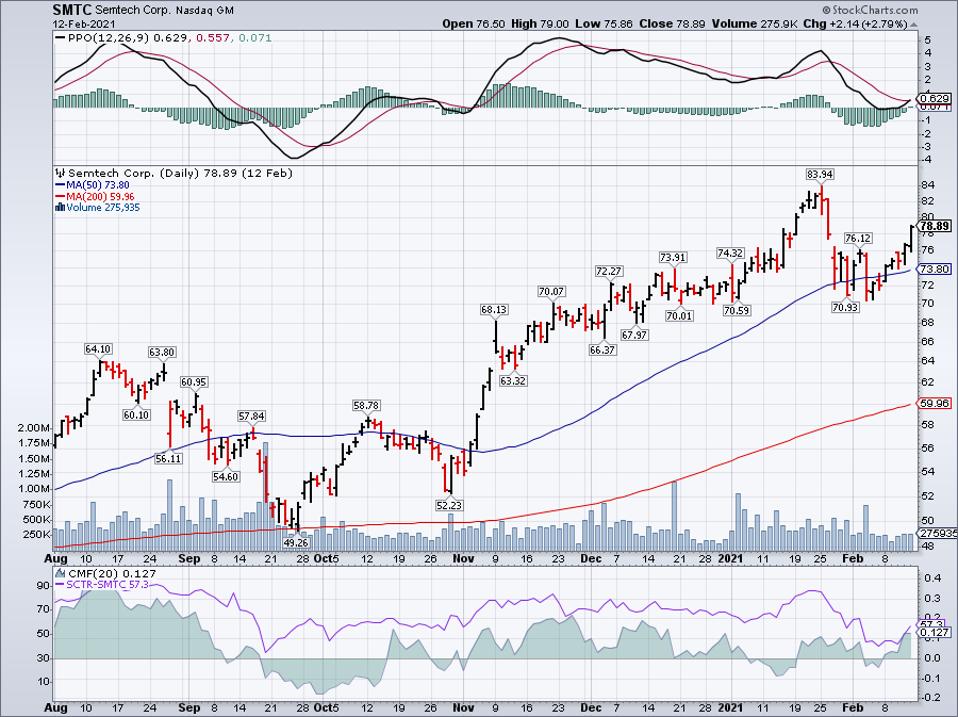Click the 63.80 price label
Screen dimensions: 958x717
click(x=162, y=352)
